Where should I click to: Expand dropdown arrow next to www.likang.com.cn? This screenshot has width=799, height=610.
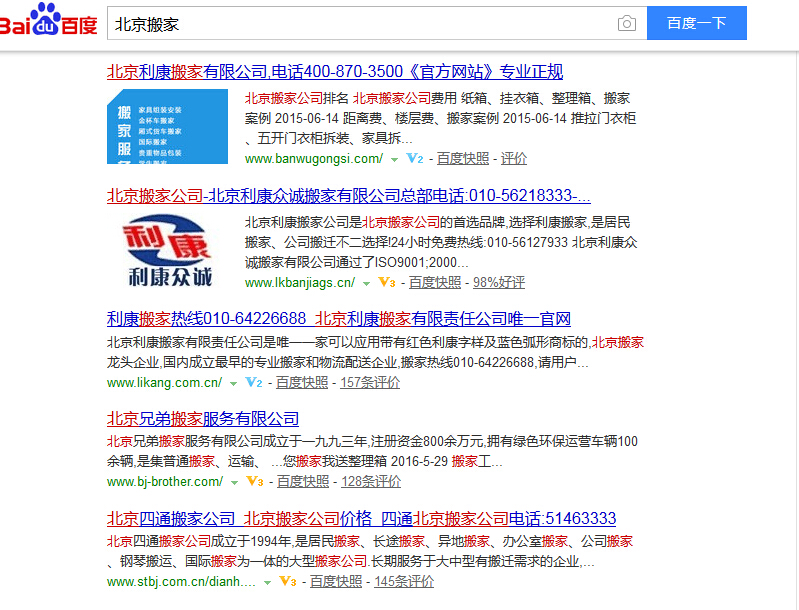tap(233, 383)
